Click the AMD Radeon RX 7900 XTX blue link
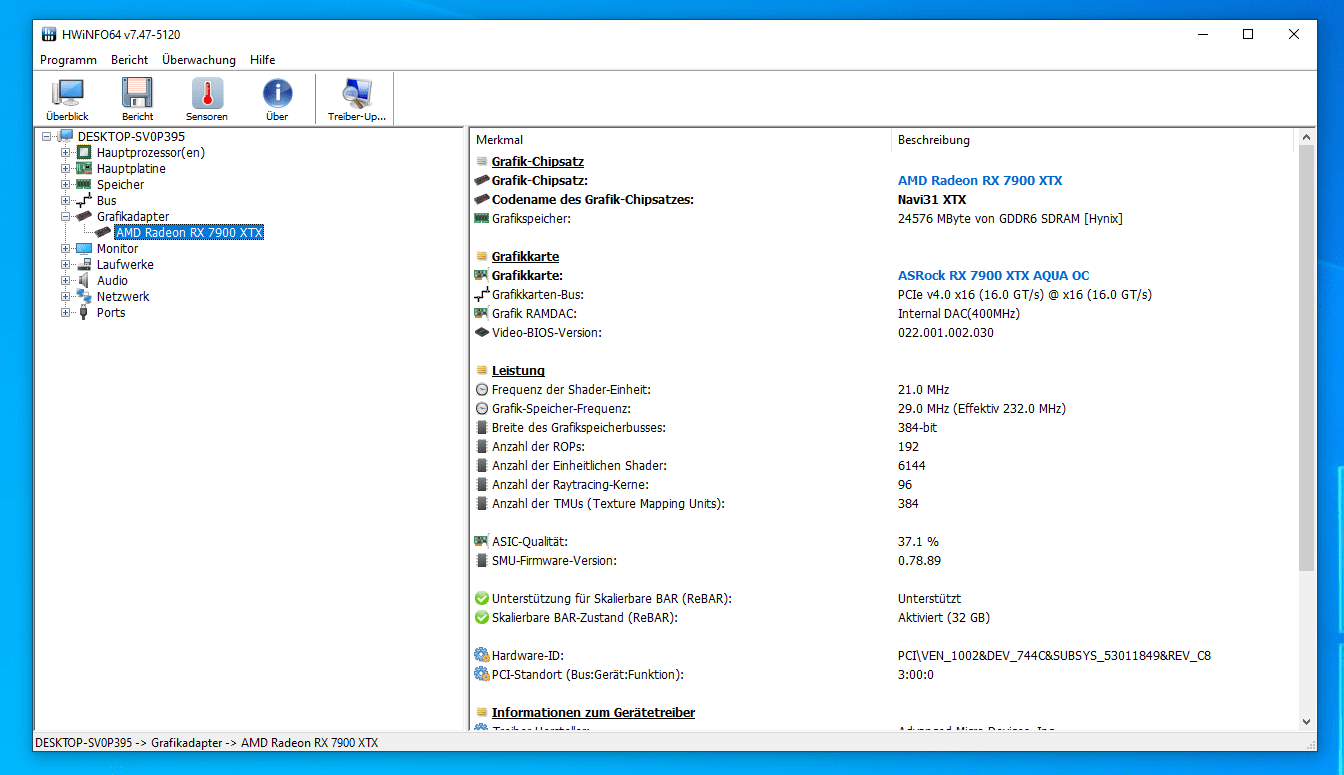 980,181
